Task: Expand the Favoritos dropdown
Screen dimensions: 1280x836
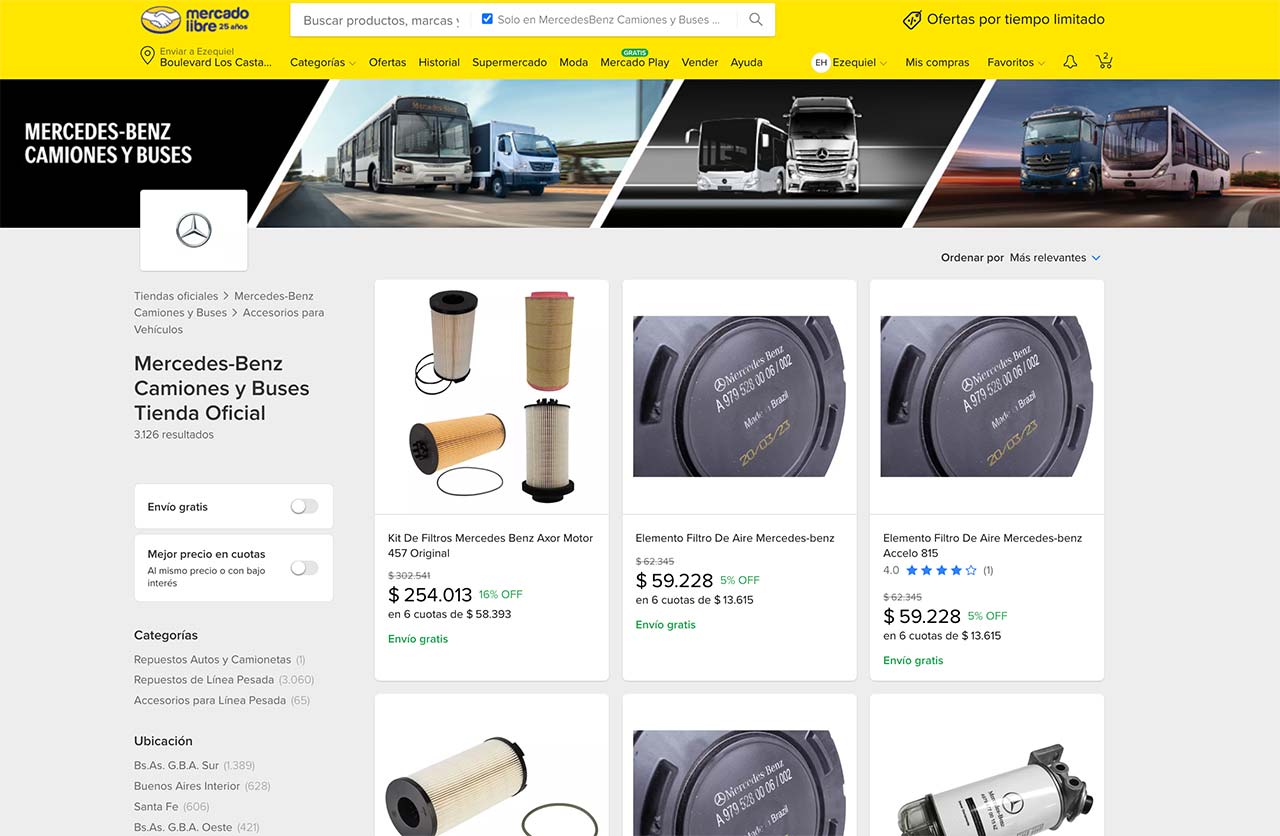Action: (1015, 62)
